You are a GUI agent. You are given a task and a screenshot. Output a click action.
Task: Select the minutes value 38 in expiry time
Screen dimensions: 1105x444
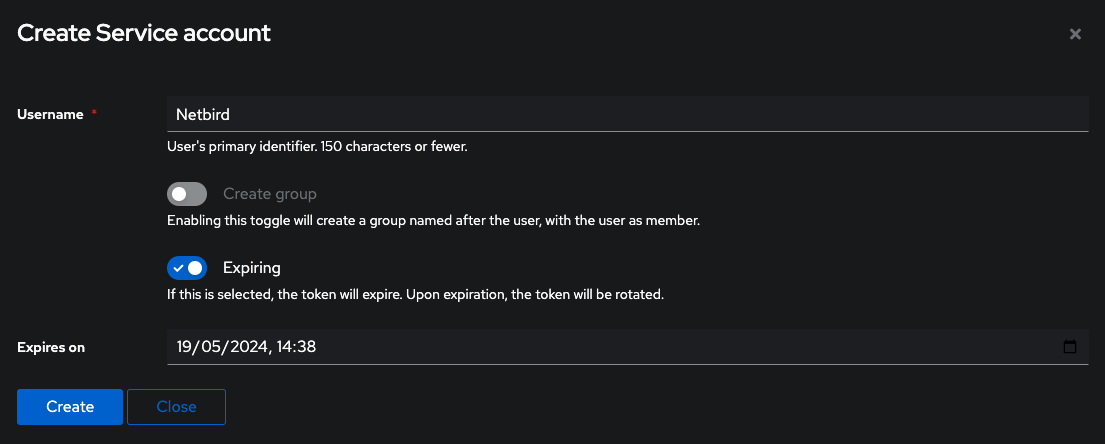click(307, 347)
